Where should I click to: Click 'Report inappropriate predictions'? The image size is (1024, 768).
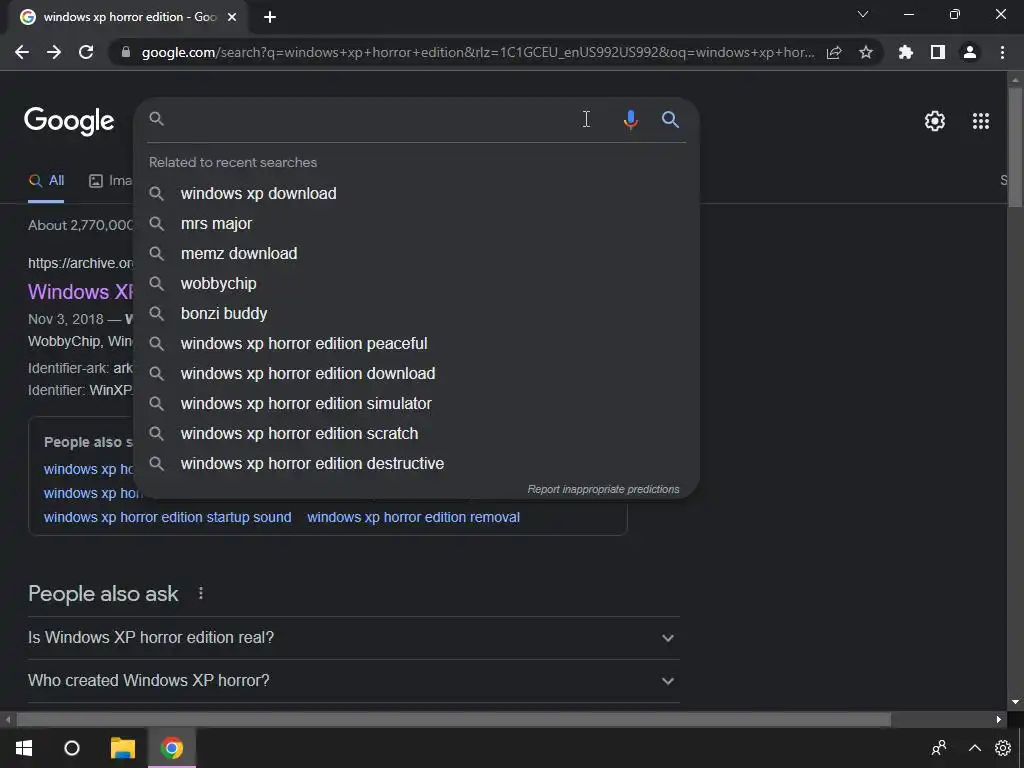coord(603,489)
